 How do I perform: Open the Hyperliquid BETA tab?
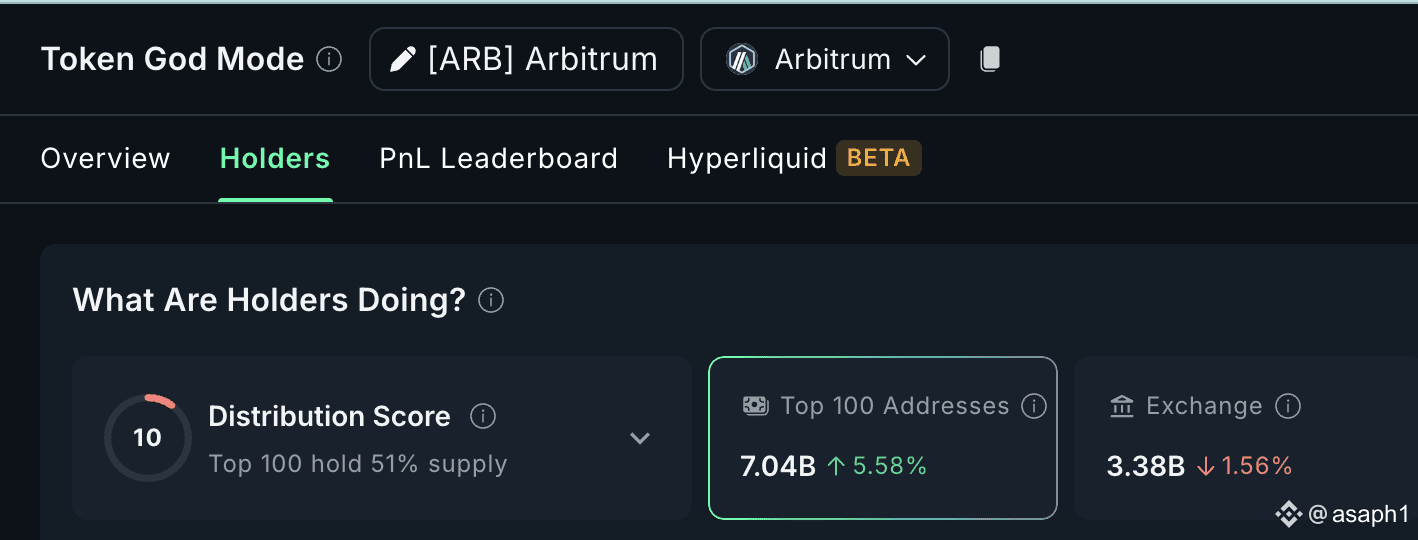(x=794, y=158)
